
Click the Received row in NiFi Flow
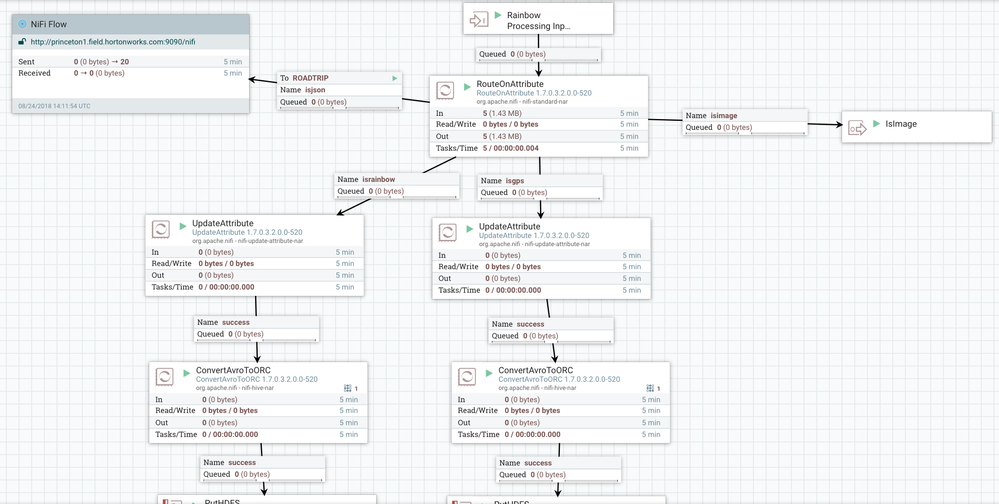click(x=131, y=73)
